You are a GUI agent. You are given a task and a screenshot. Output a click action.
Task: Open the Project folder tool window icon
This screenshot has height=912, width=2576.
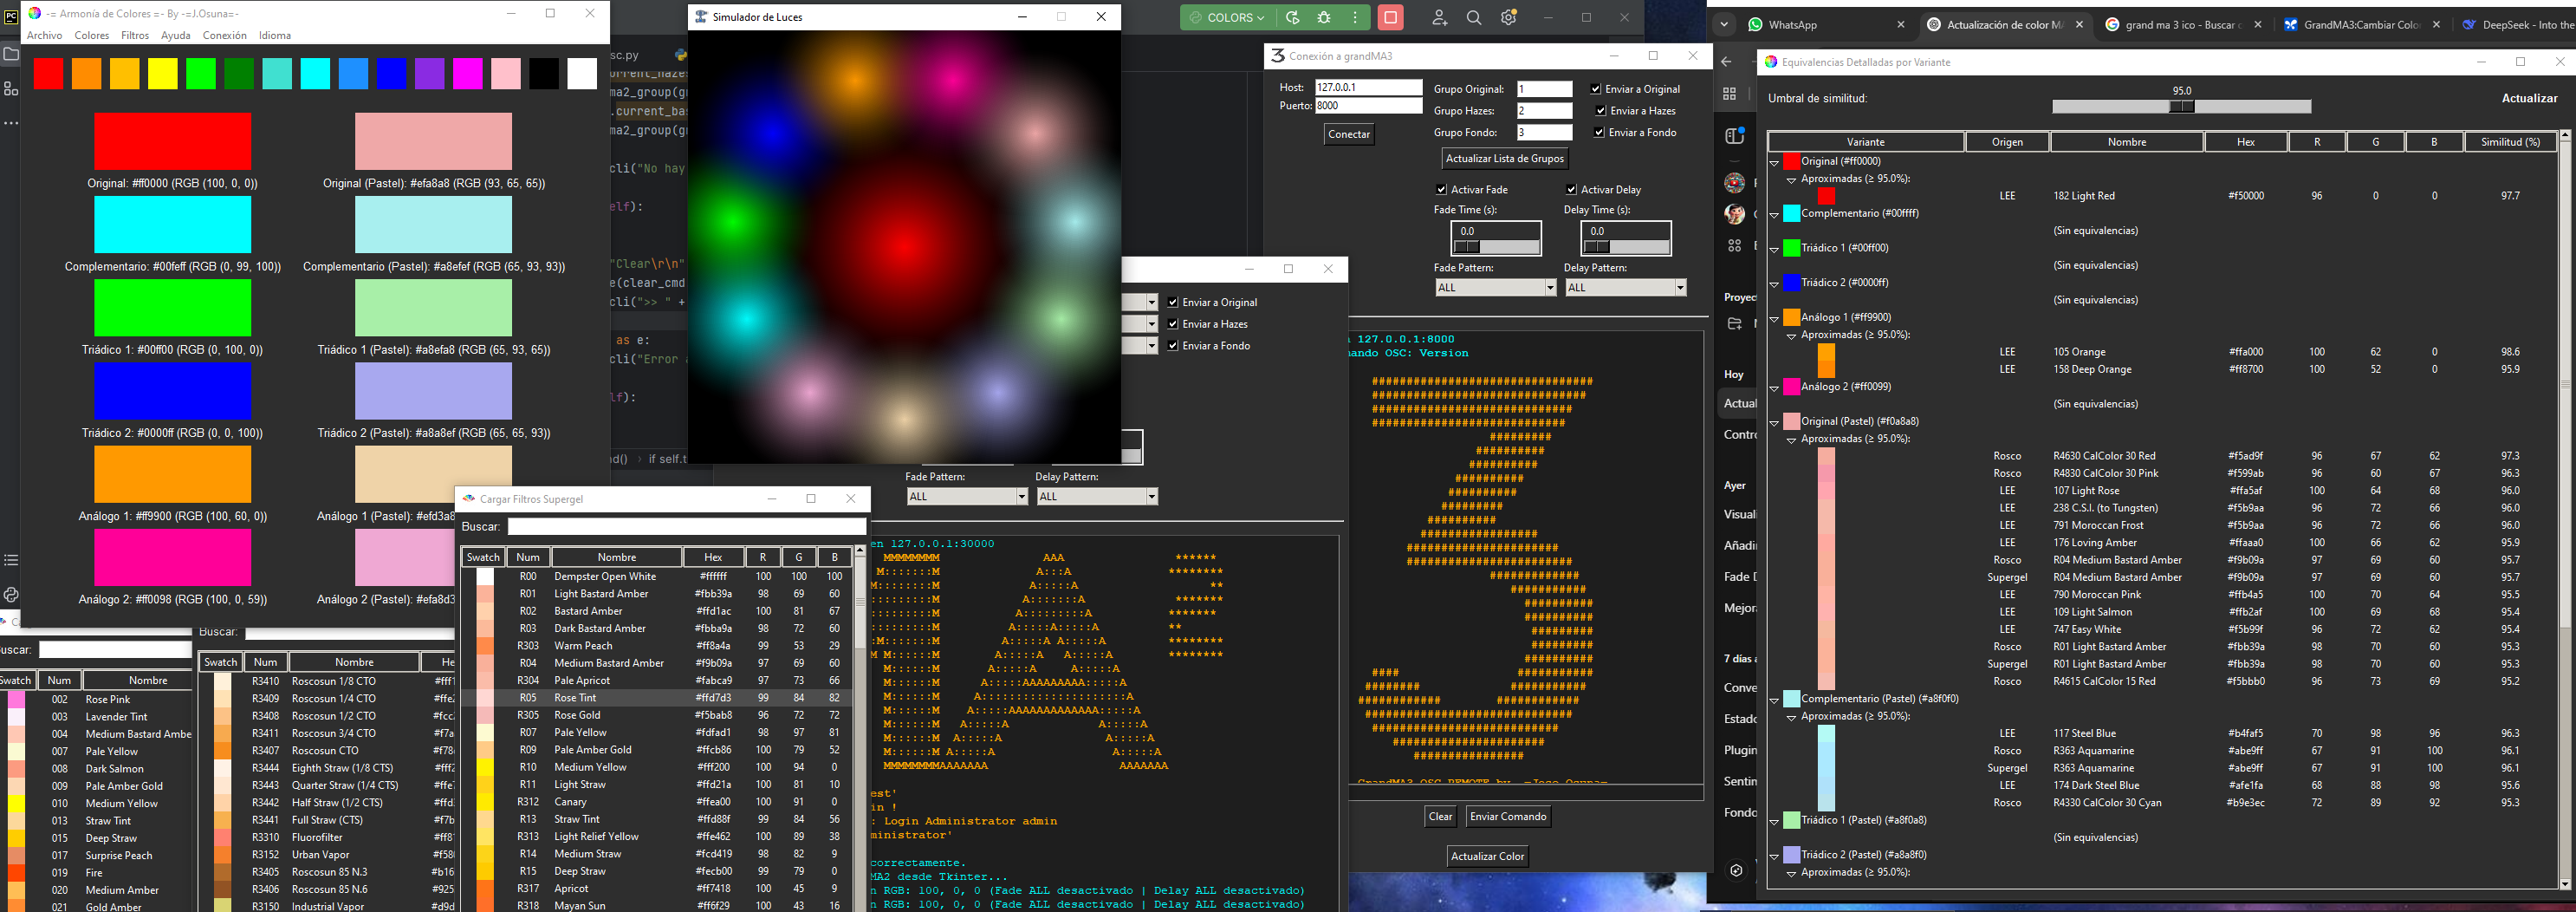(11, 54)
